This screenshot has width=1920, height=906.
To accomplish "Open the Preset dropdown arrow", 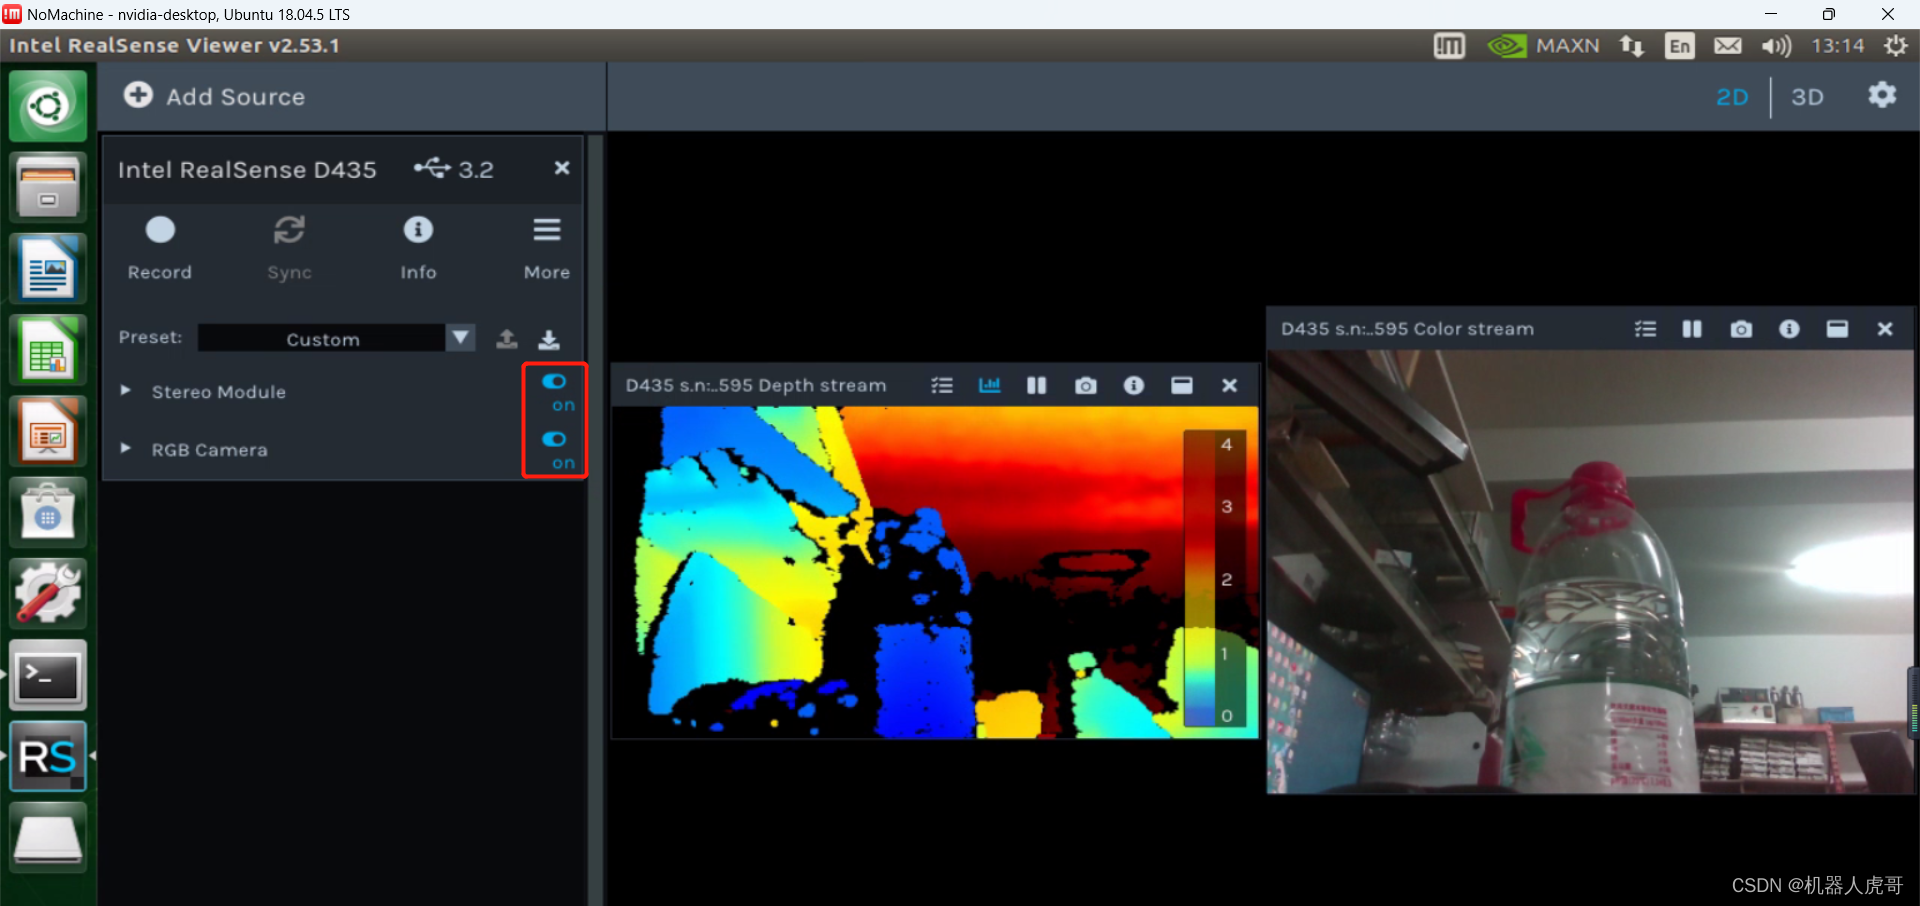I will click(460, 337).
